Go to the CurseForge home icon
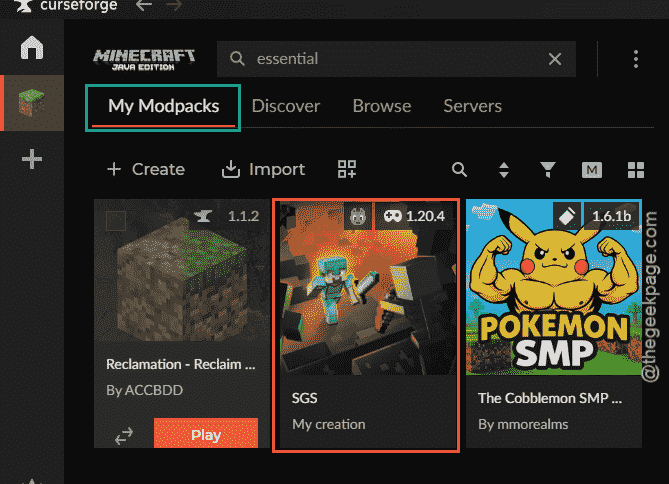The width and height of the screenshot is (669, 484). [x=32, y=47]
